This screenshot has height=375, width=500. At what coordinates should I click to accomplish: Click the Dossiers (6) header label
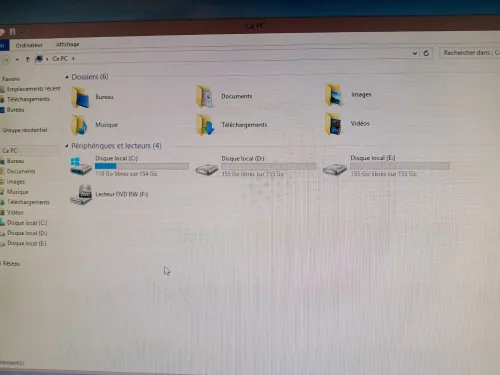tap(90, 77)
